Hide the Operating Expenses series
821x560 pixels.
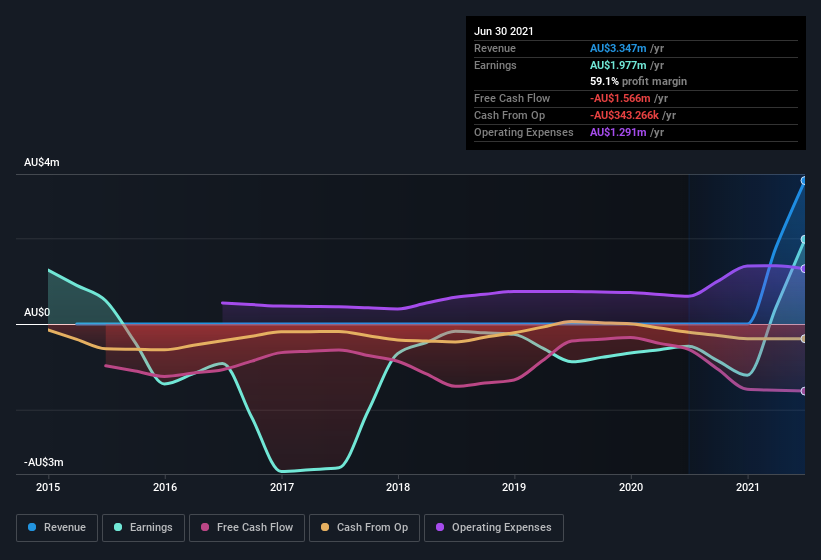[493, 528]
